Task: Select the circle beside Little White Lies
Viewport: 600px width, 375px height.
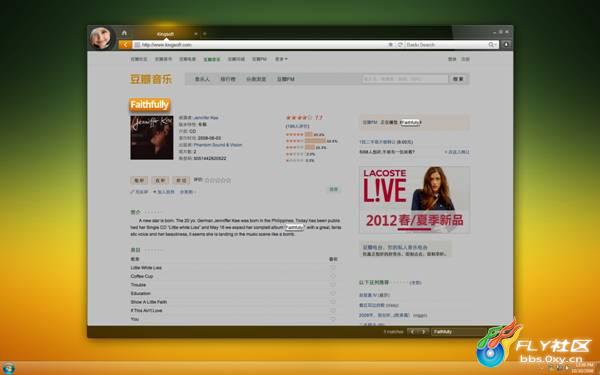Action: click(333, 268)
